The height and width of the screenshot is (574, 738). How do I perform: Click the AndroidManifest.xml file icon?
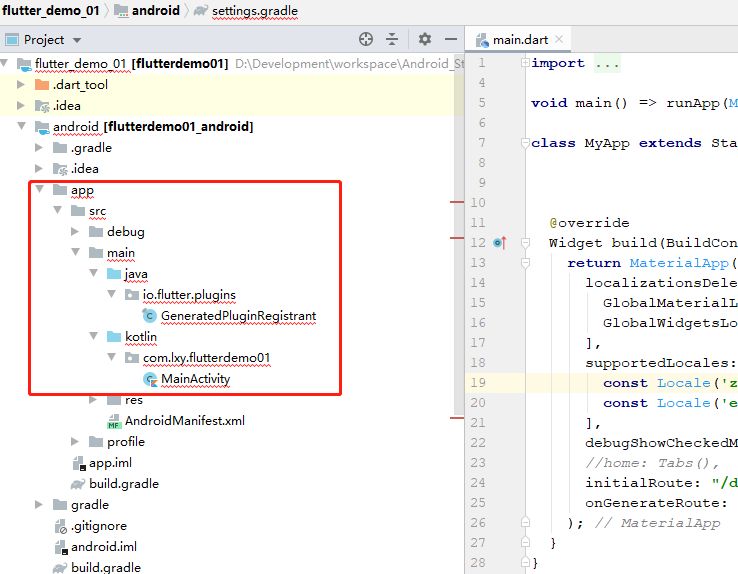pos(113,421)
